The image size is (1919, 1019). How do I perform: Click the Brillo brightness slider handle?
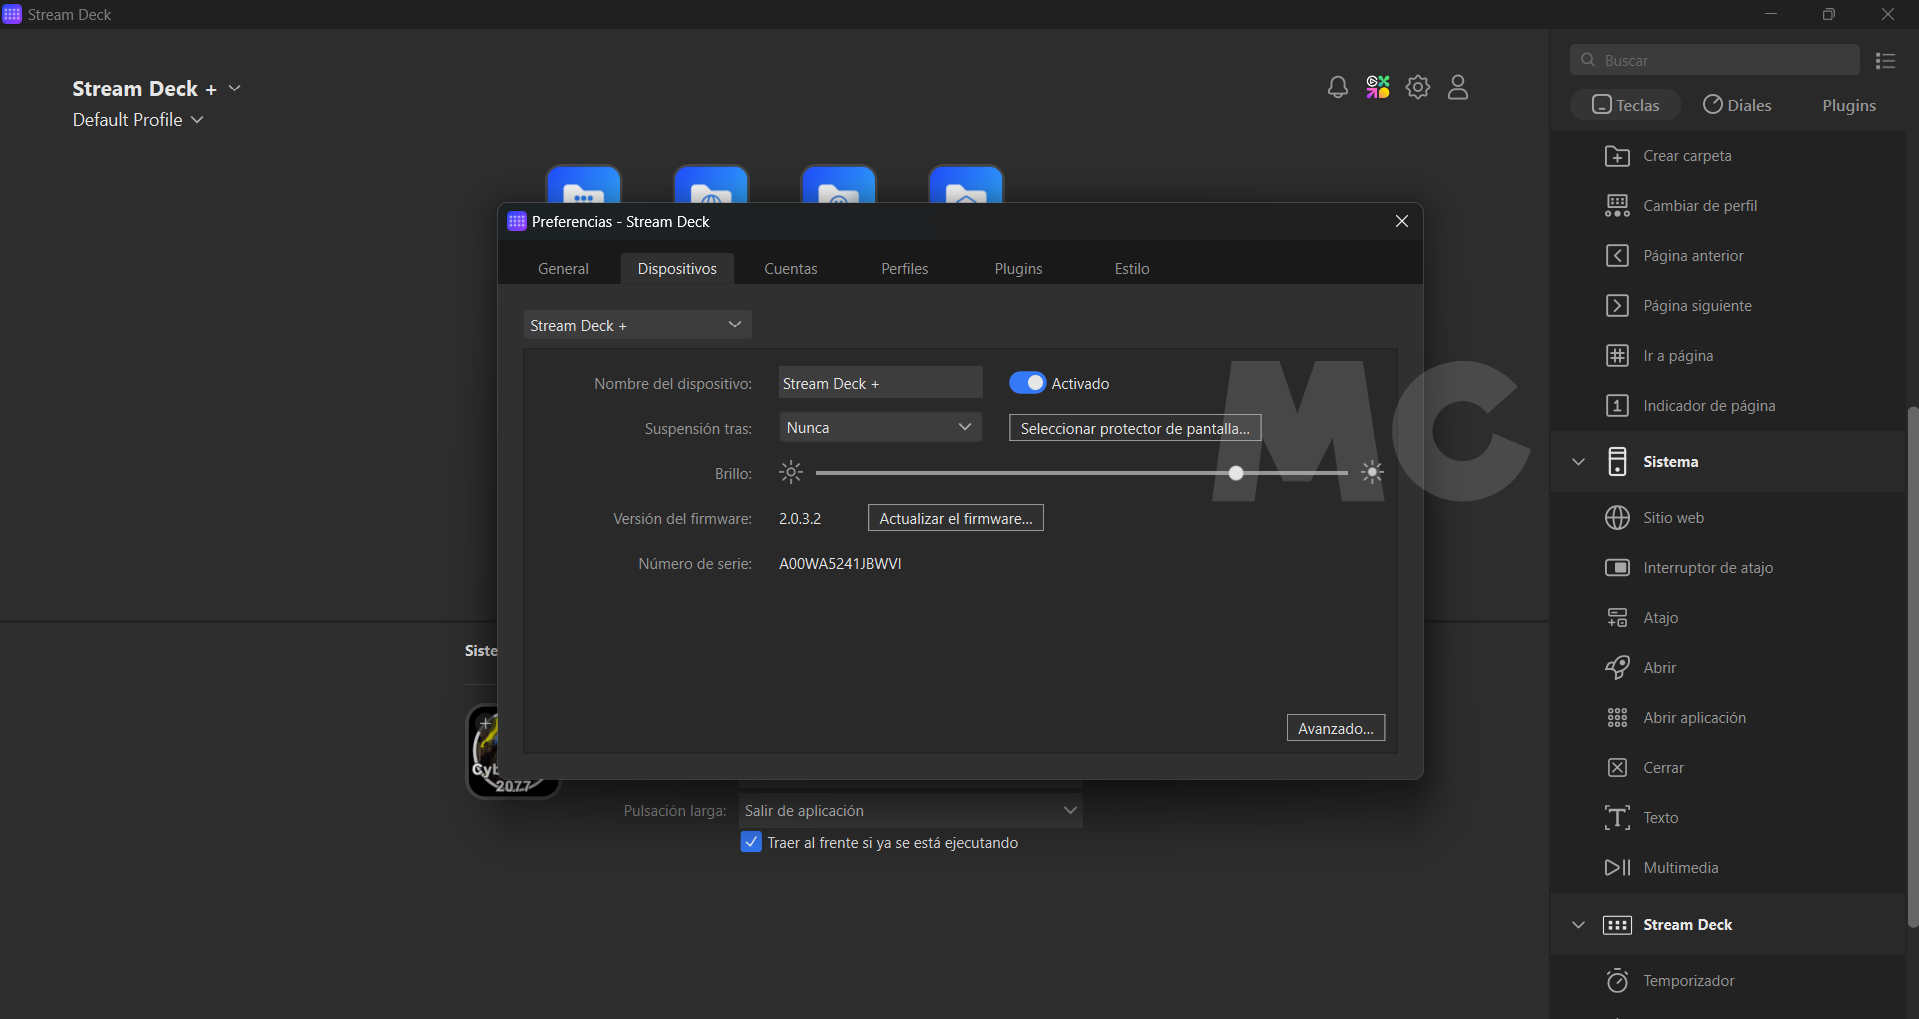coord(1236,473)
